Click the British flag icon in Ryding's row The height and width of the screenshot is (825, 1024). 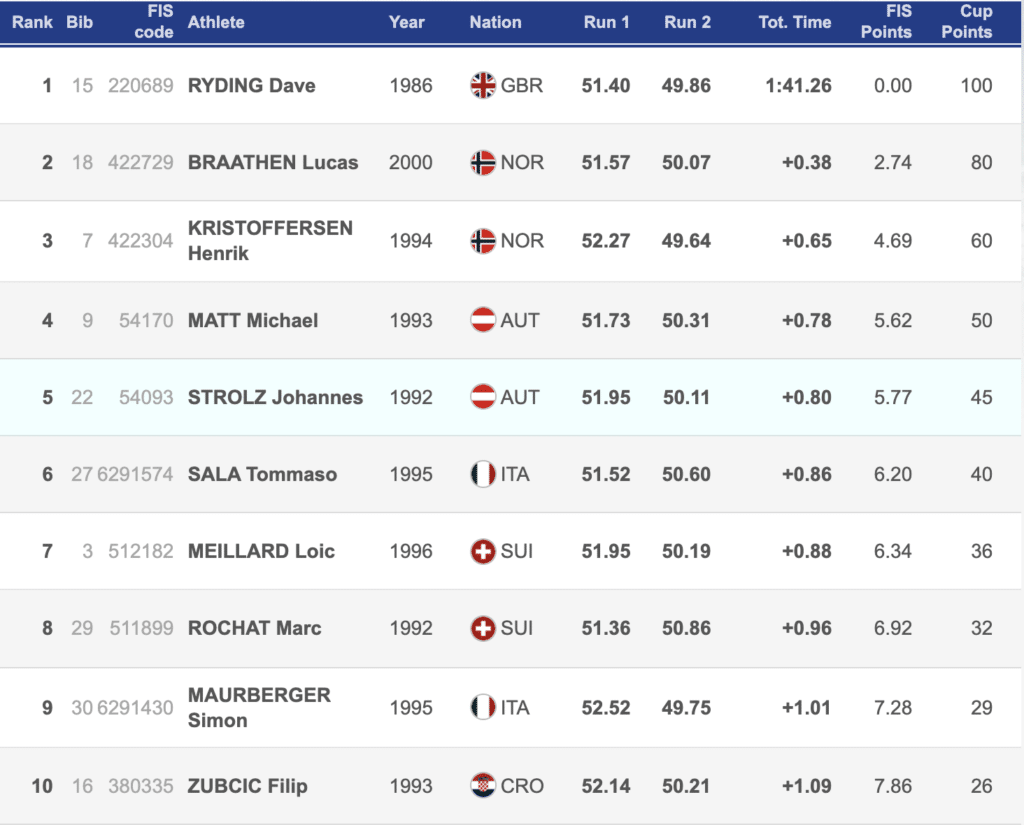483,86
